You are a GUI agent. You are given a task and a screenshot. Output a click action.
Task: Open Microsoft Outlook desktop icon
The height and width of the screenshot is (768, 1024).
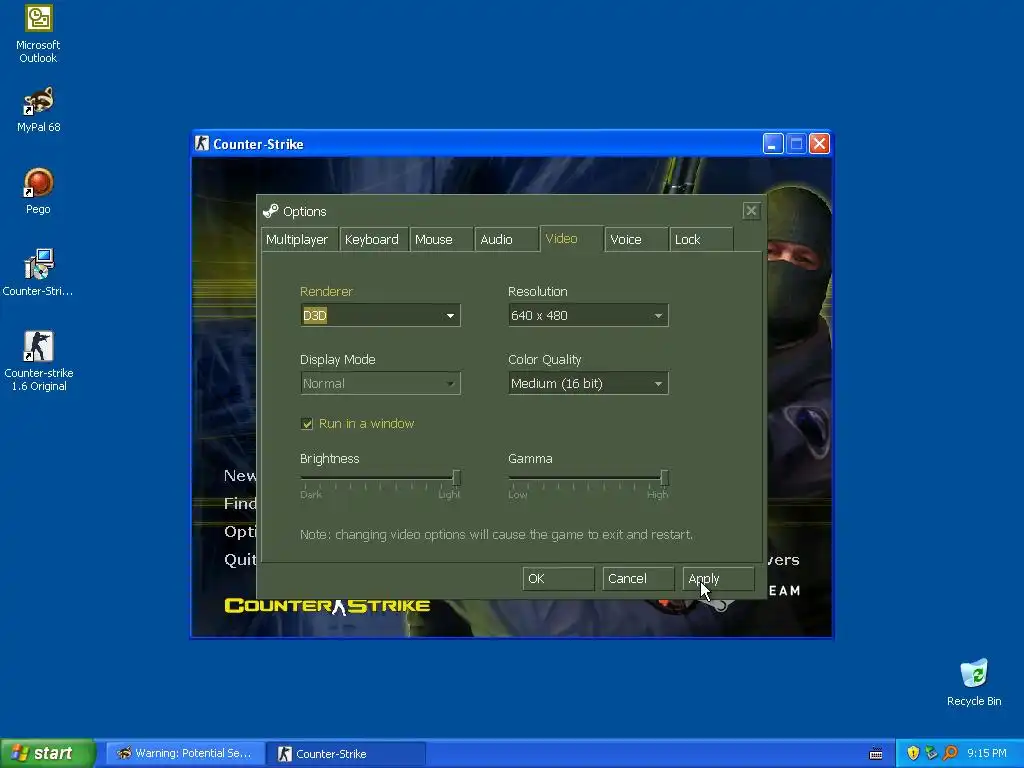coord(38,34)
